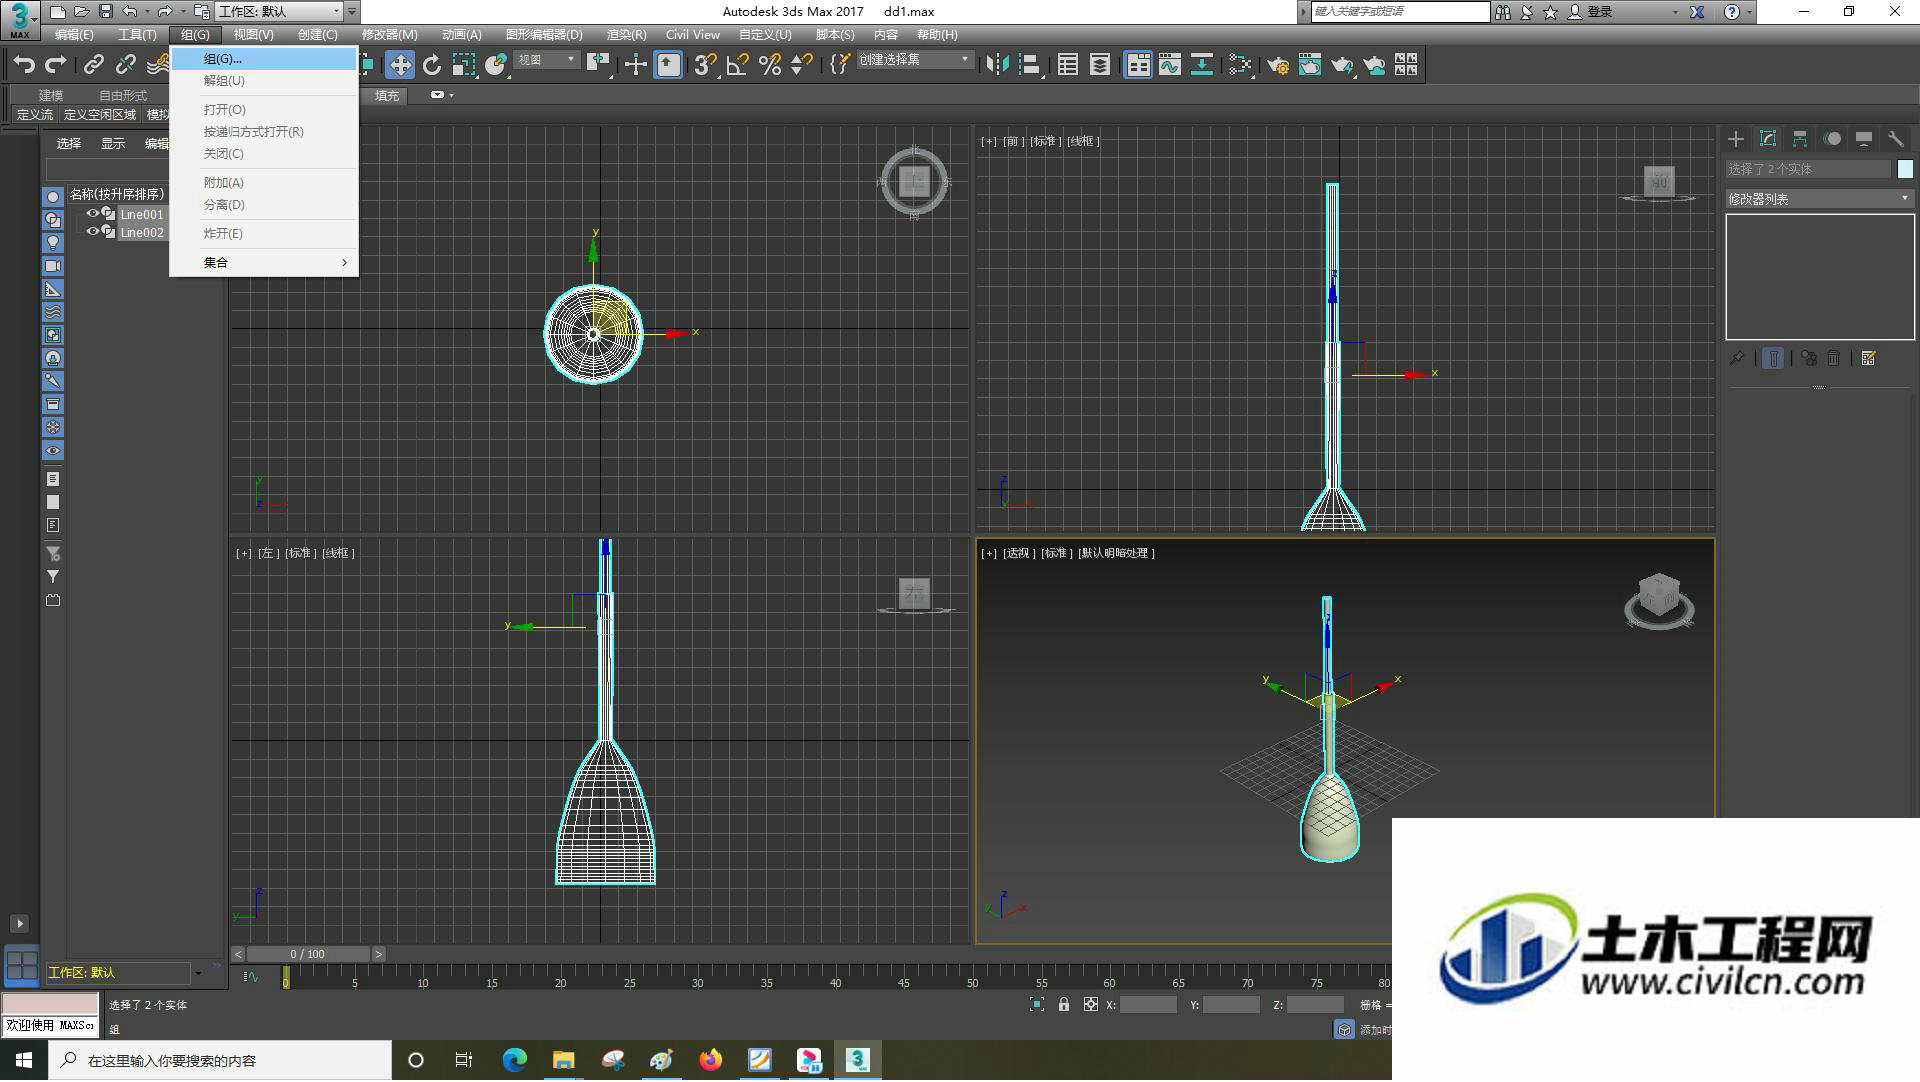
Task: Open the Create panel plus icon
Action: point(1736,139)
